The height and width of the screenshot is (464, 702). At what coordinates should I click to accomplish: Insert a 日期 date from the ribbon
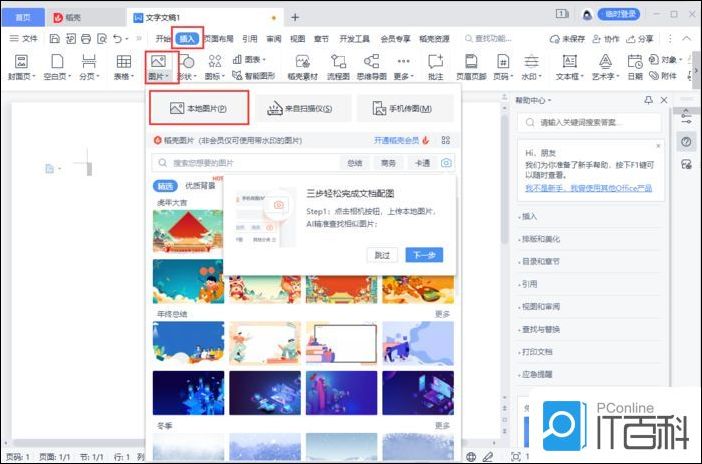pyautogui.click(x=635, y=67)
